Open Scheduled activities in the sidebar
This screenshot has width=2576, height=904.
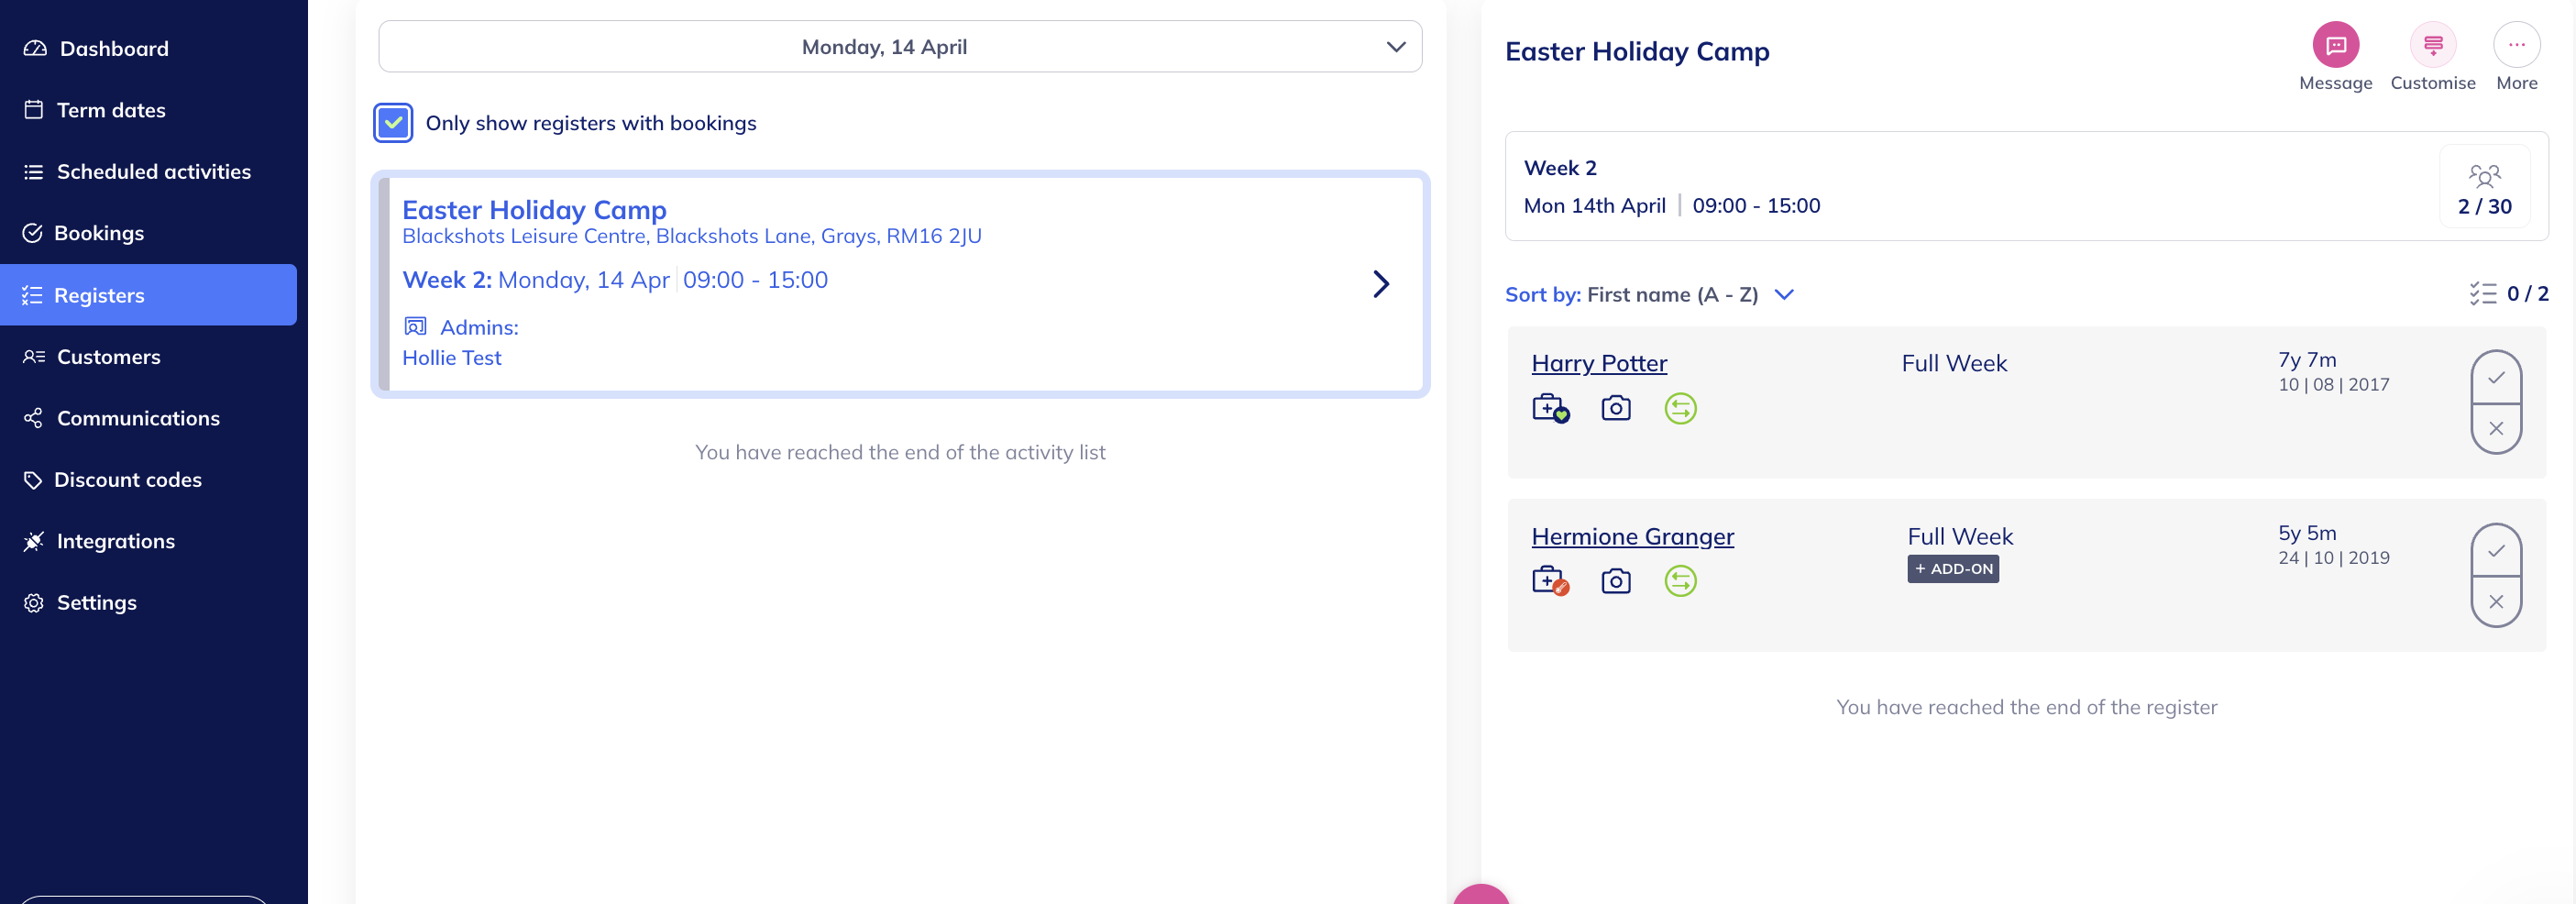pos(153,172)
